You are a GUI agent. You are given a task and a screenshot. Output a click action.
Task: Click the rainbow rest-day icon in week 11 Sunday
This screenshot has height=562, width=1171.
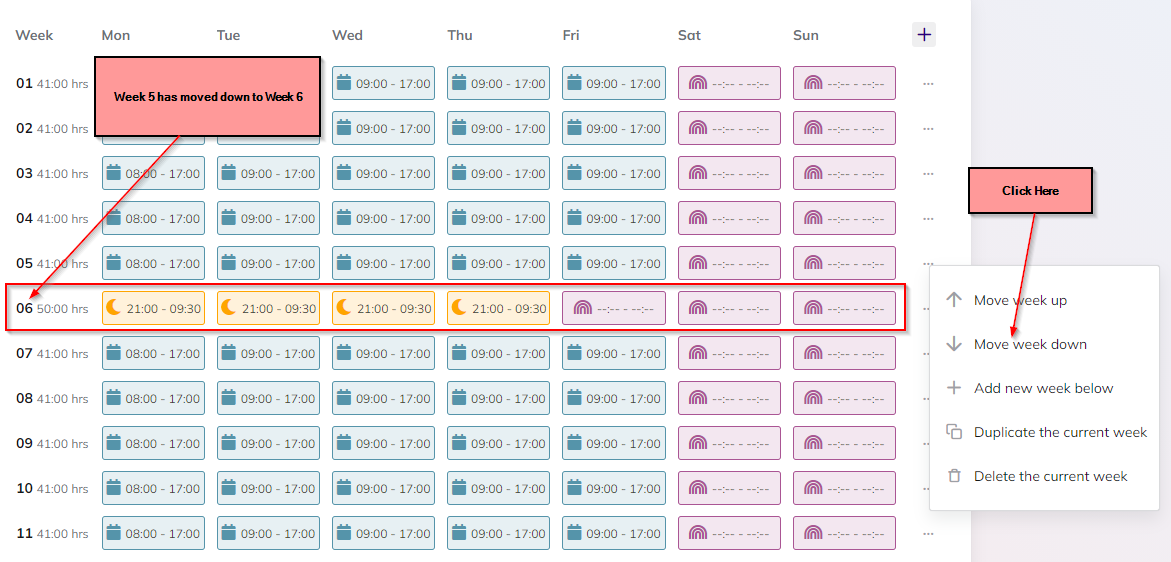(x=813, y=534)
